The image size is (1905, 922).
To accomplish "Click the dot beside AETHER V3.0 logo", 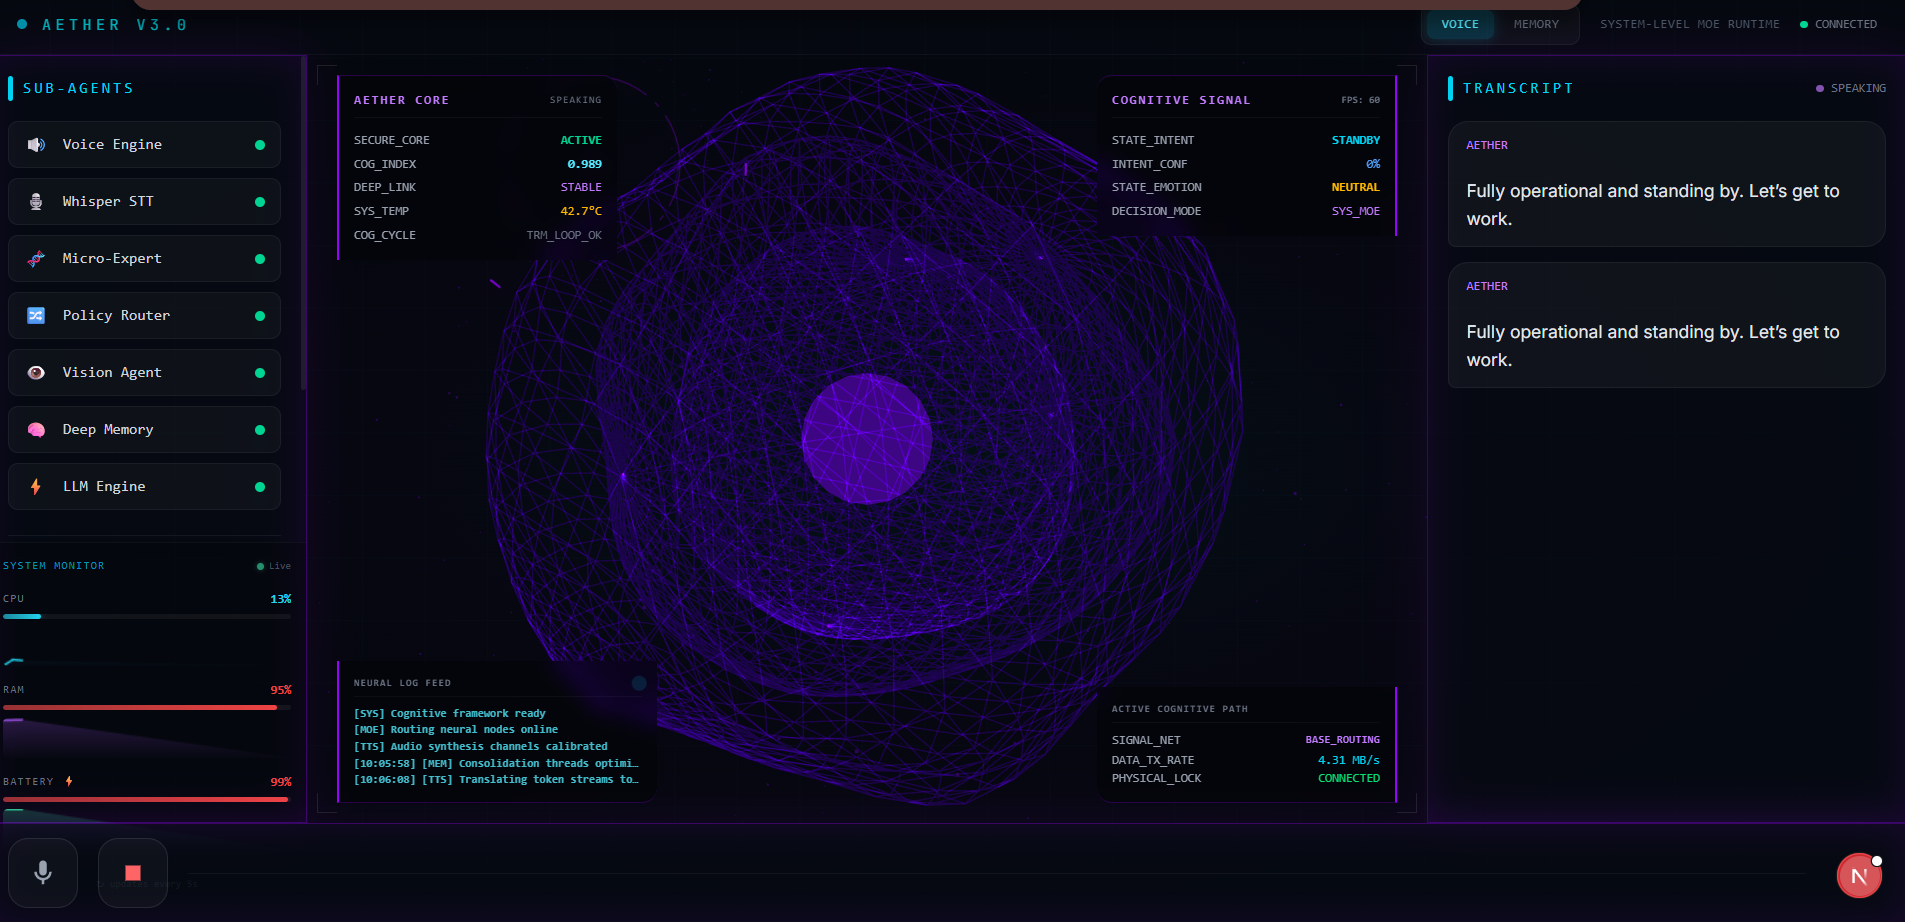I will 22,24.
